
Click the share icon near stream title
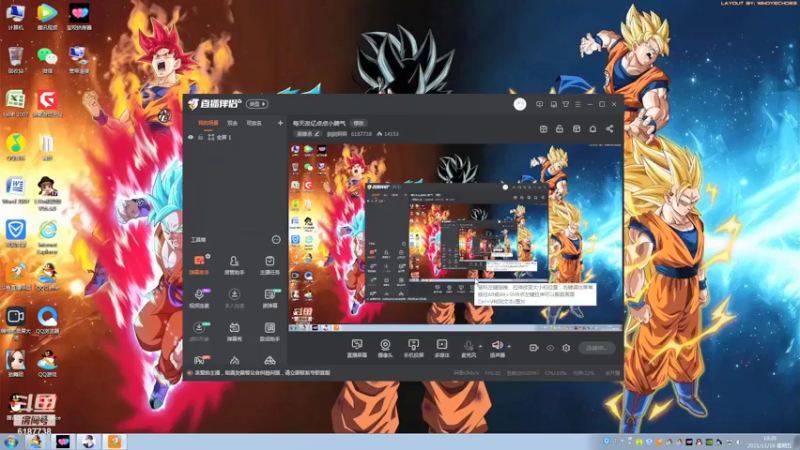(x=609, y=129)
